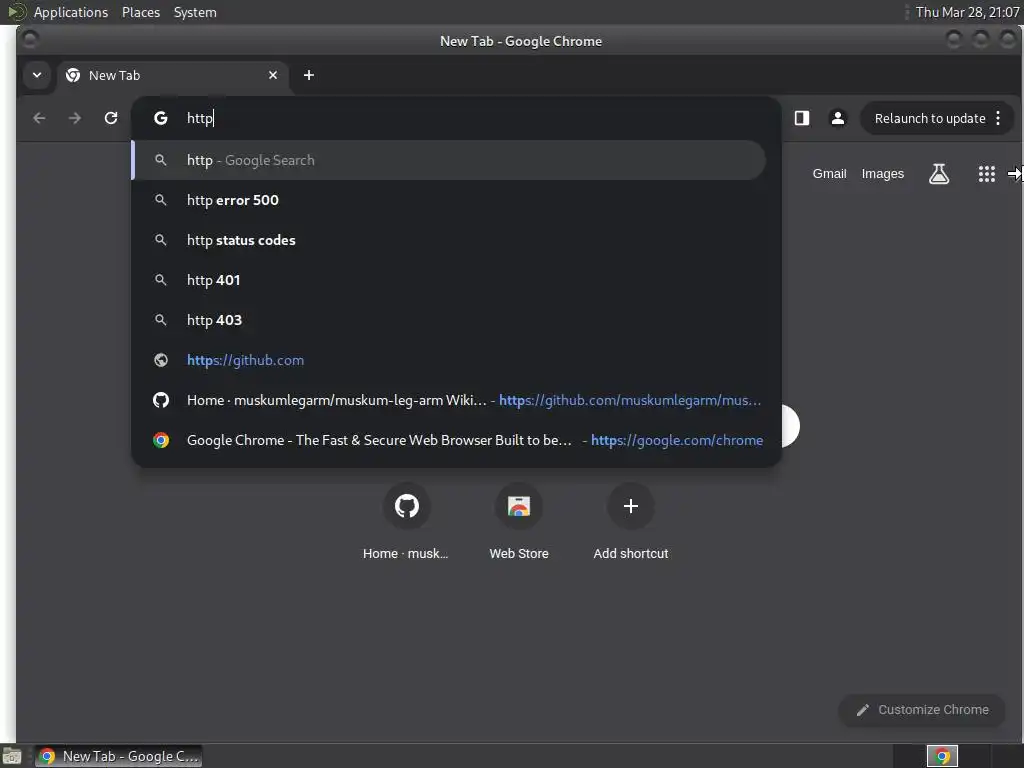Open the Google Chrome browser suggestion
This screenshot has width=1024, height=768.
pyautogui.click(x=449, y=440)
